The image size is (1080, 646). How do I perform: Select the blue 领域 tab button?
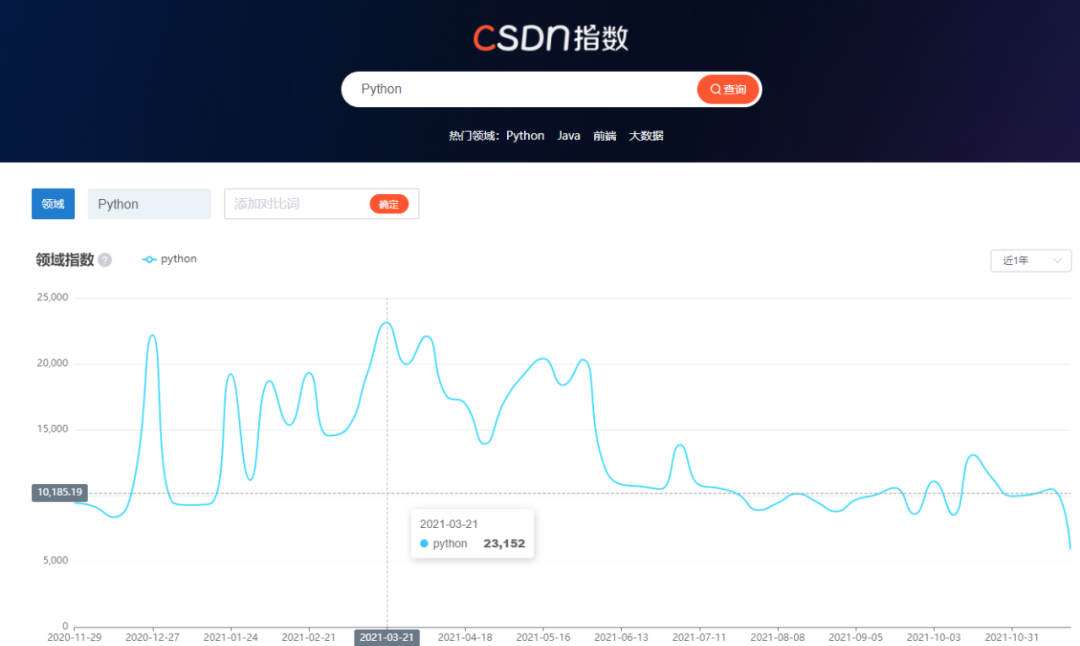(53, 204)
